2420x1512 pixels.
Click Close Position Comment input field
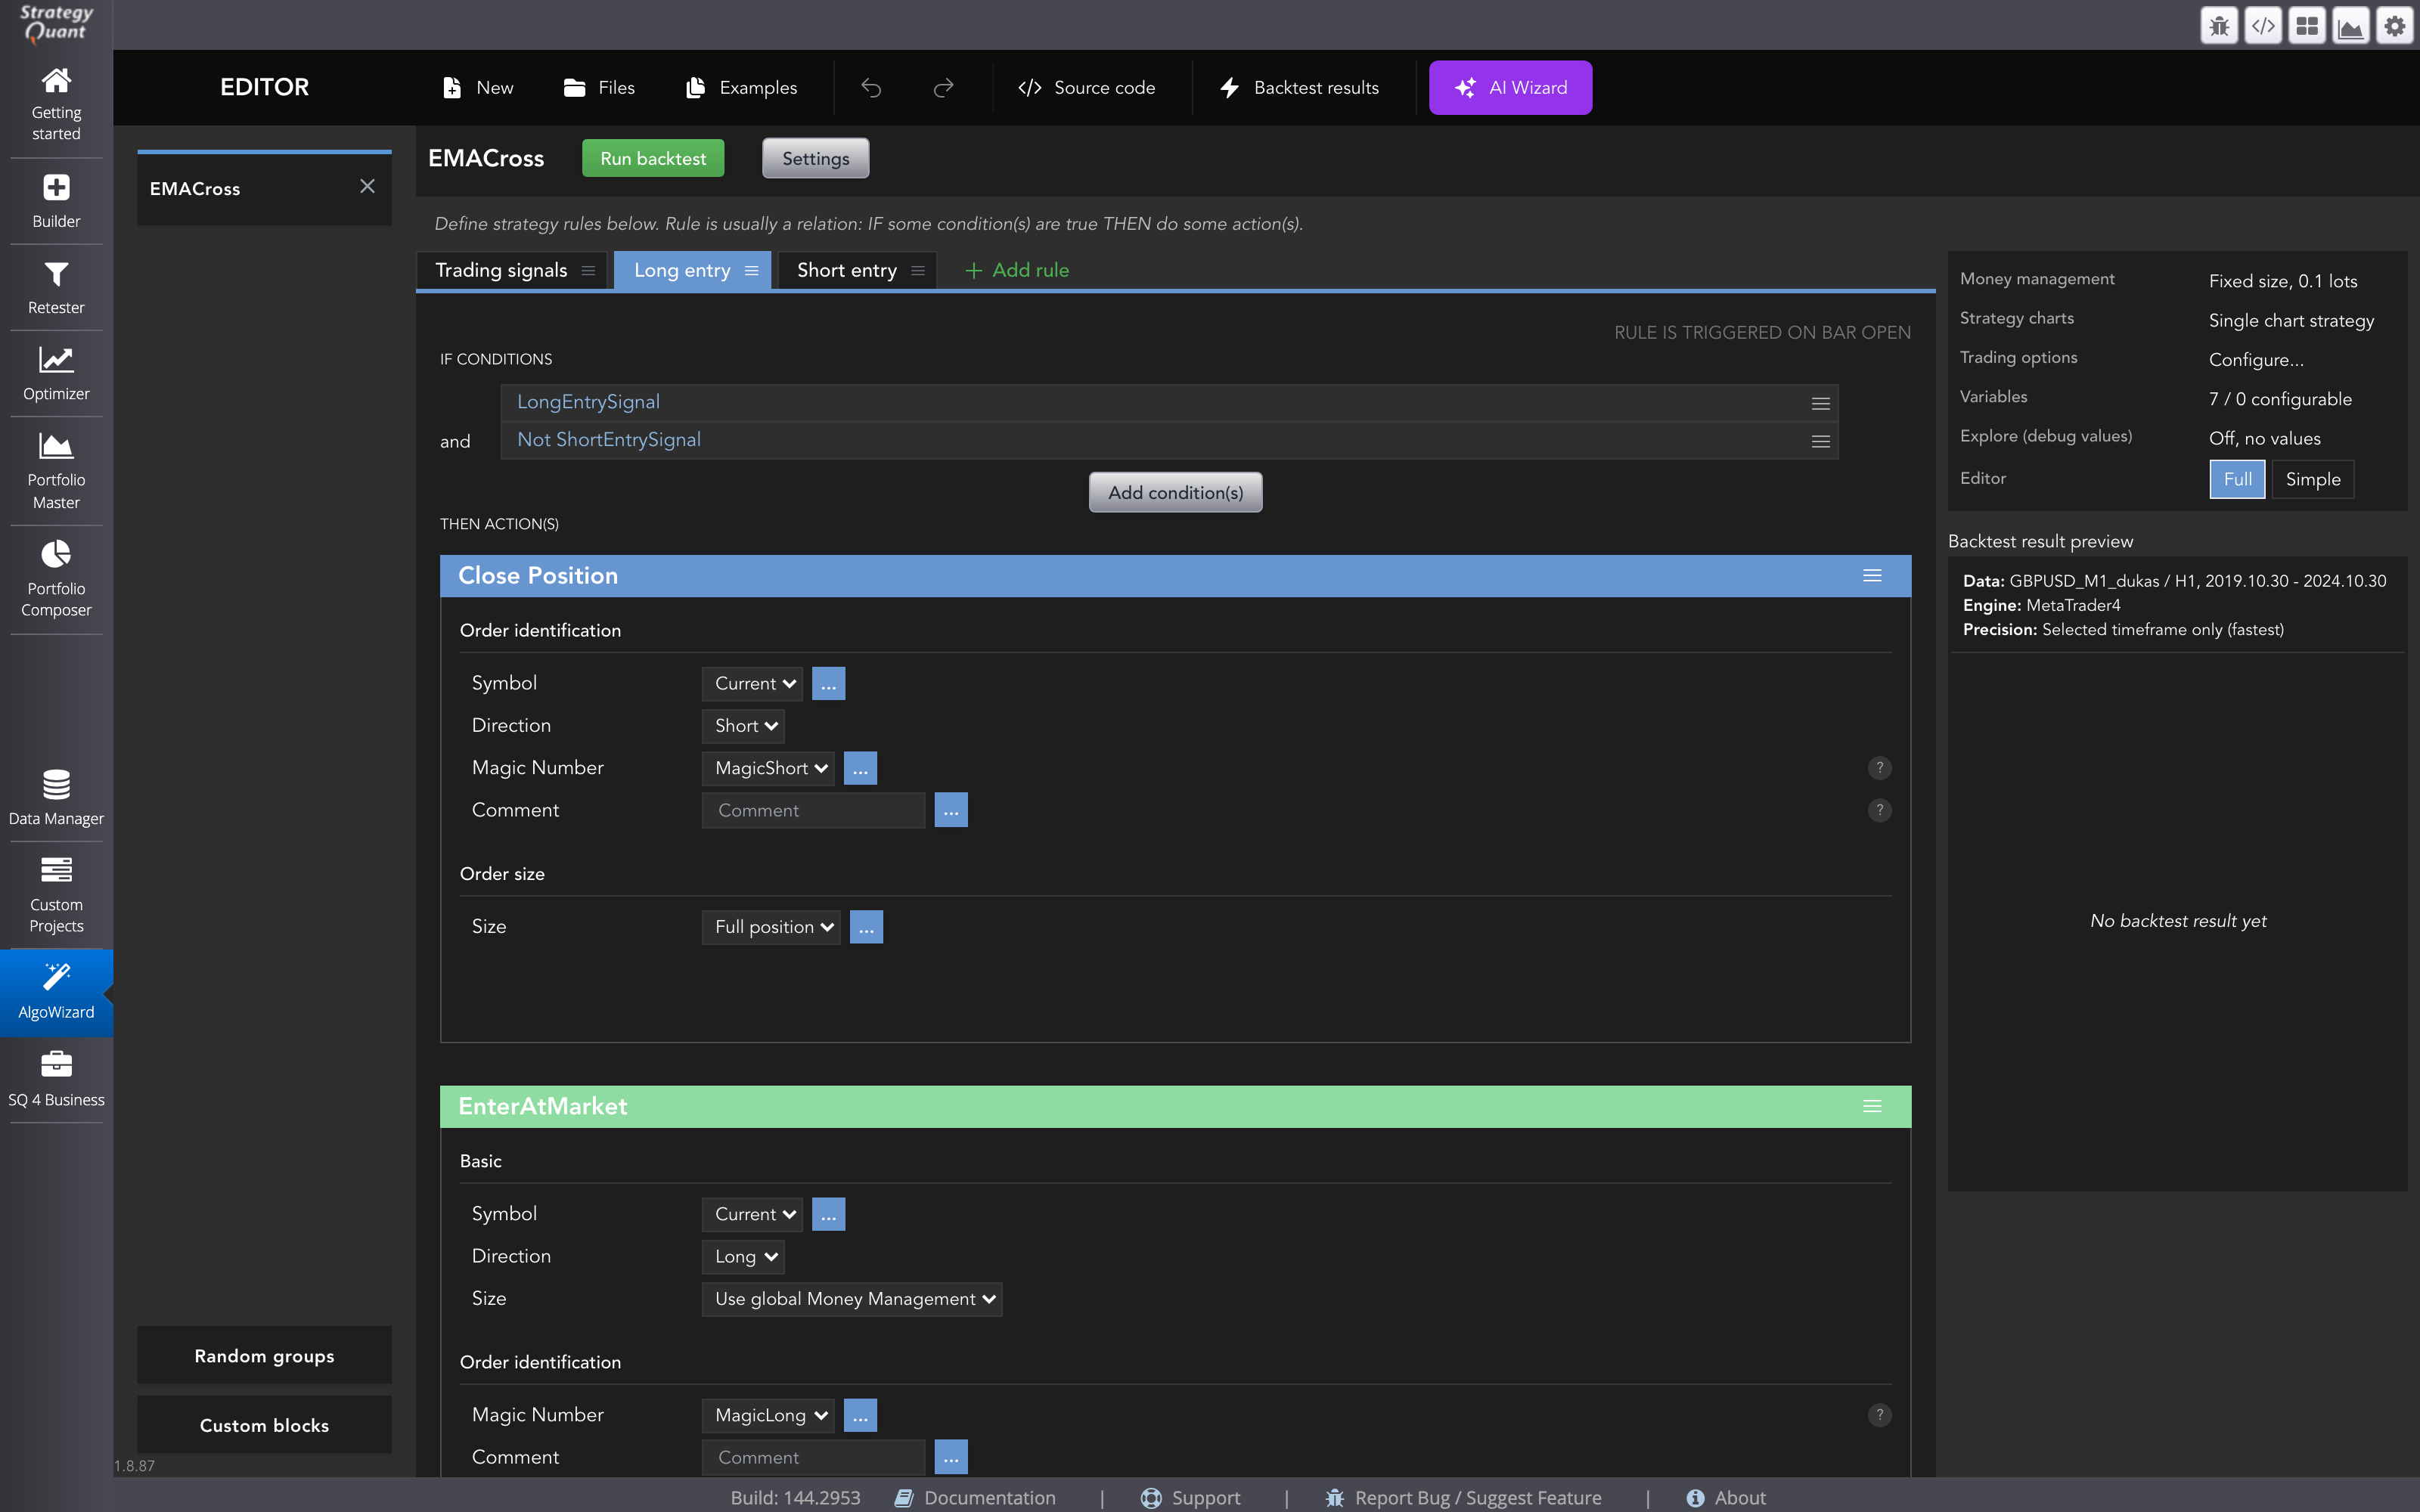(x=813, y=810)
